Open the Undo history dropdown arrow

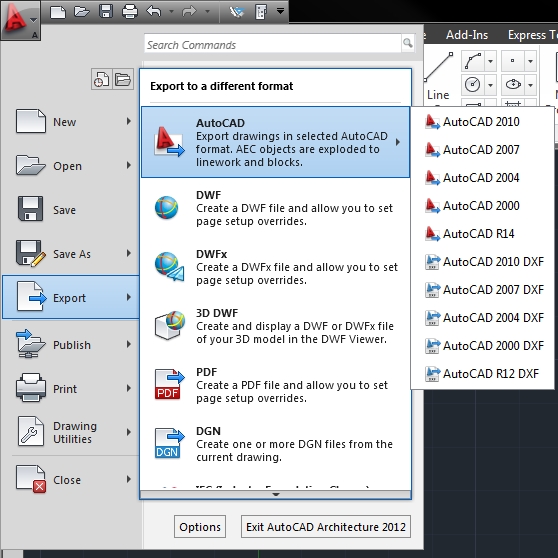pyautogui.click(x=172, y=12)
